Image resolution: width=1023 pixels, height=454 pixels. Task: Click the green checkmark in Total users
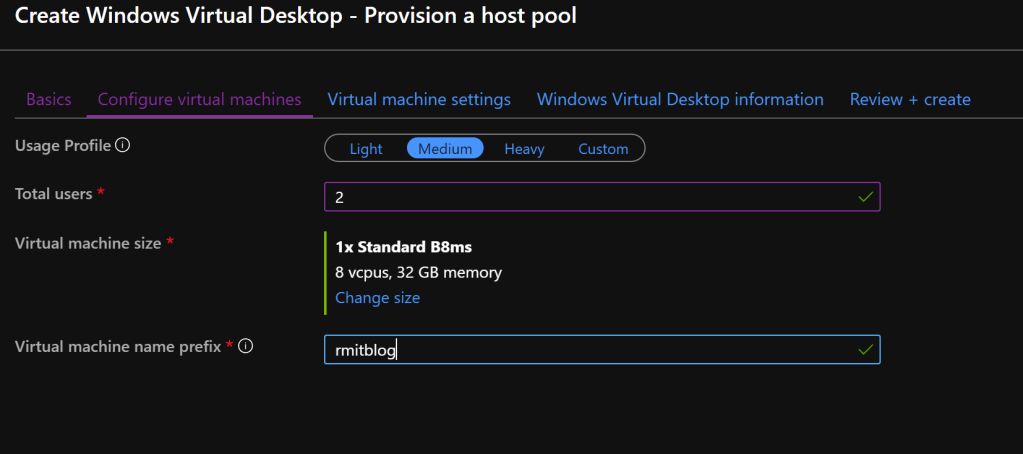point(866,197)
